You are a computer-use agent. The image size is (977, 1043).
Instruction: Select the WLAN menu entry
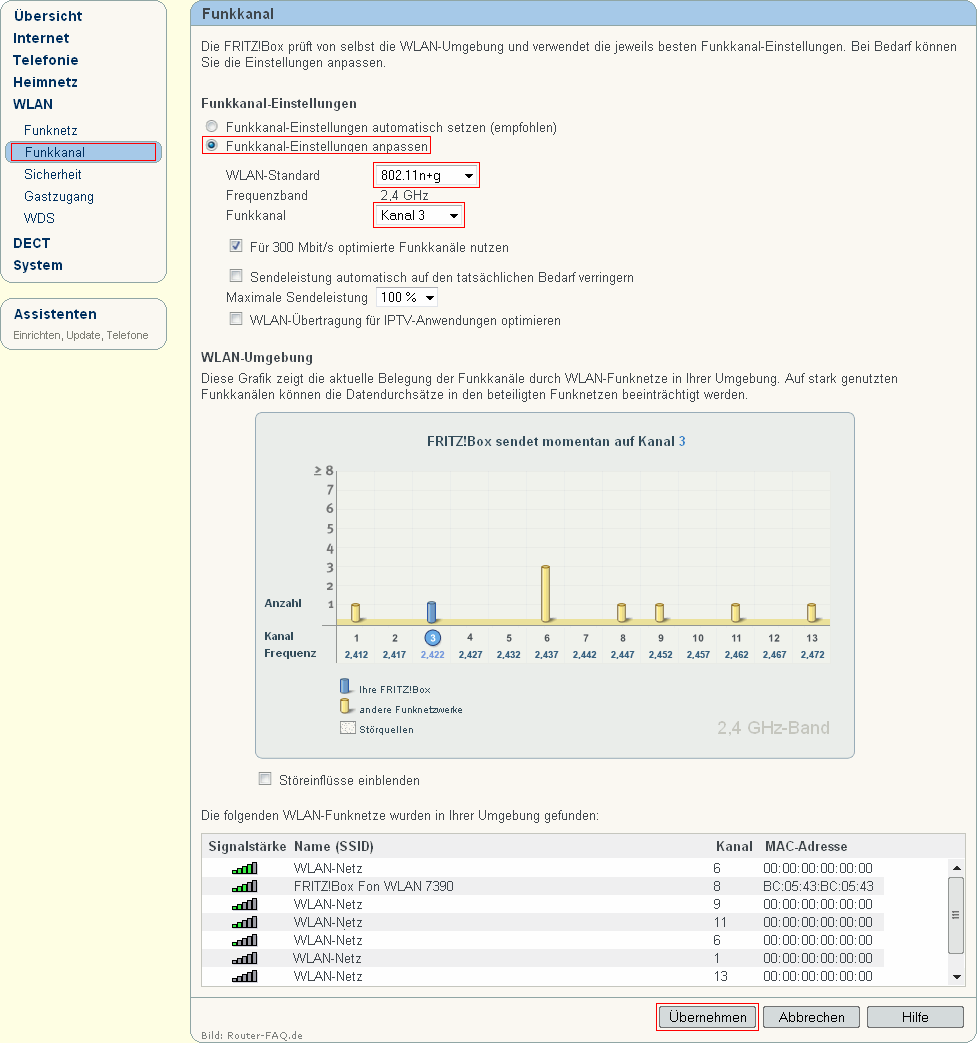coord(33,104)
